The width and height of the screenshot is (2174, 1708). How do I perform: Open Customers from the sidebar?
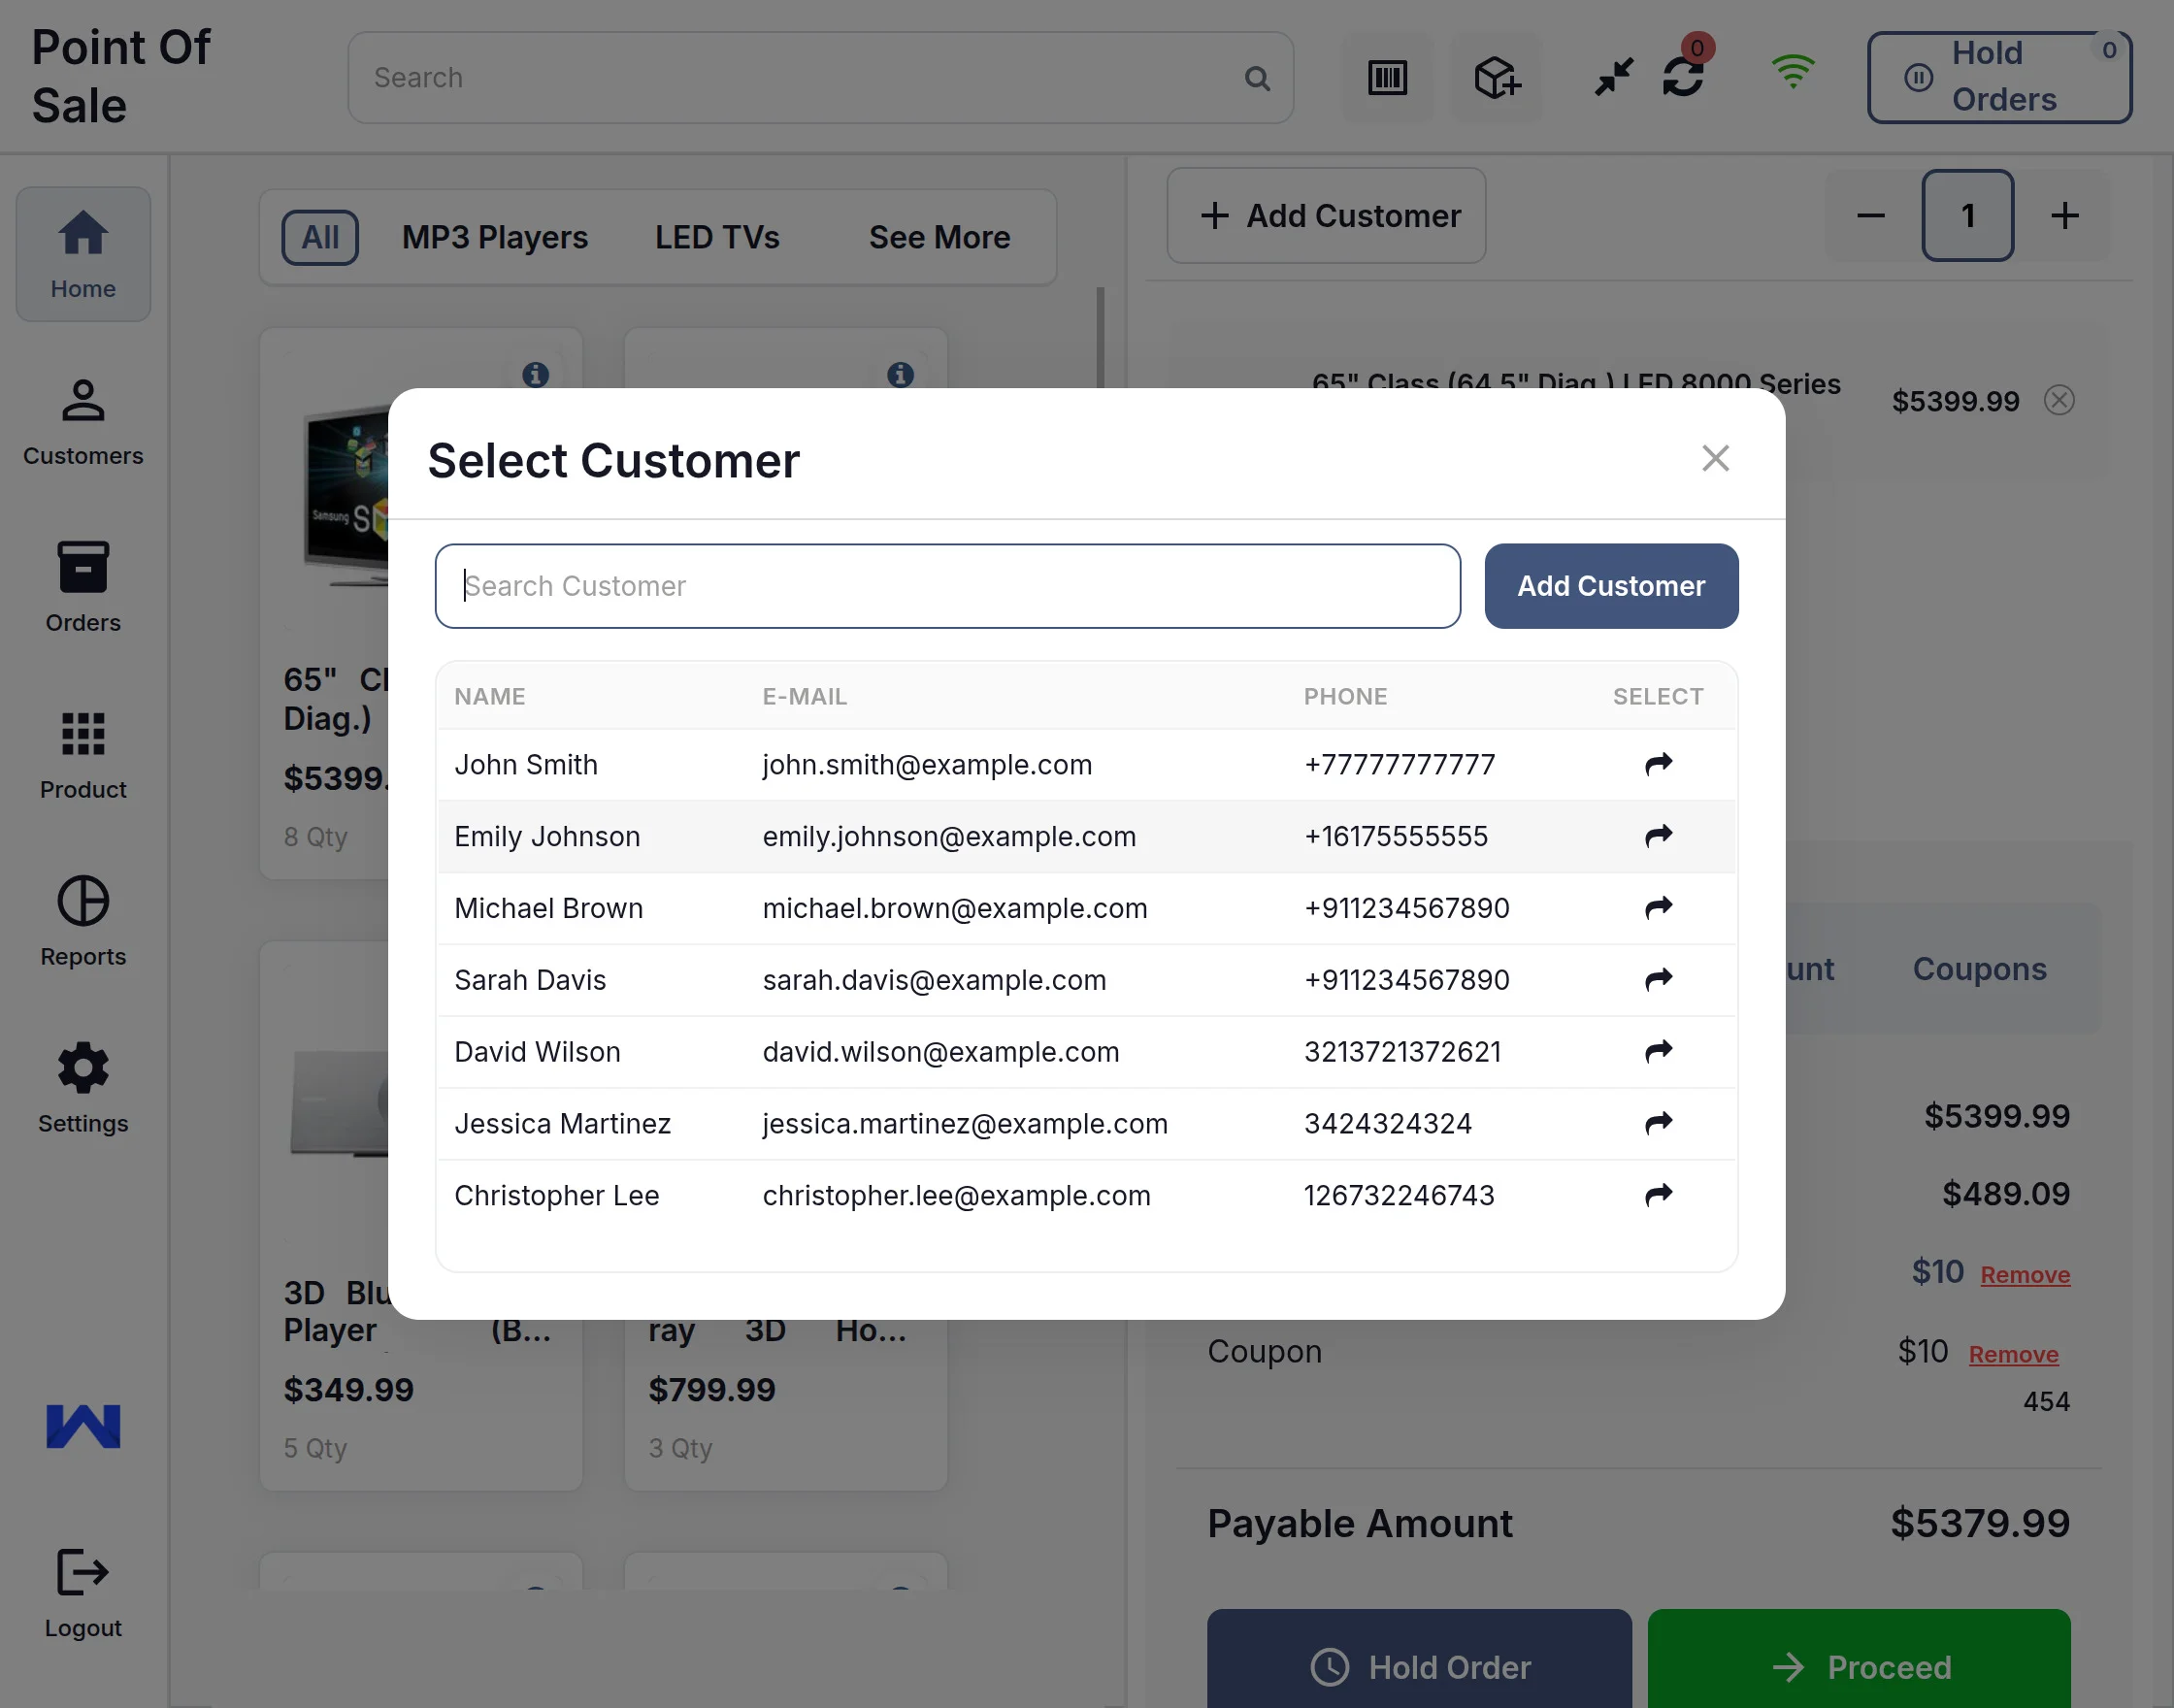[x=82, y=420]
